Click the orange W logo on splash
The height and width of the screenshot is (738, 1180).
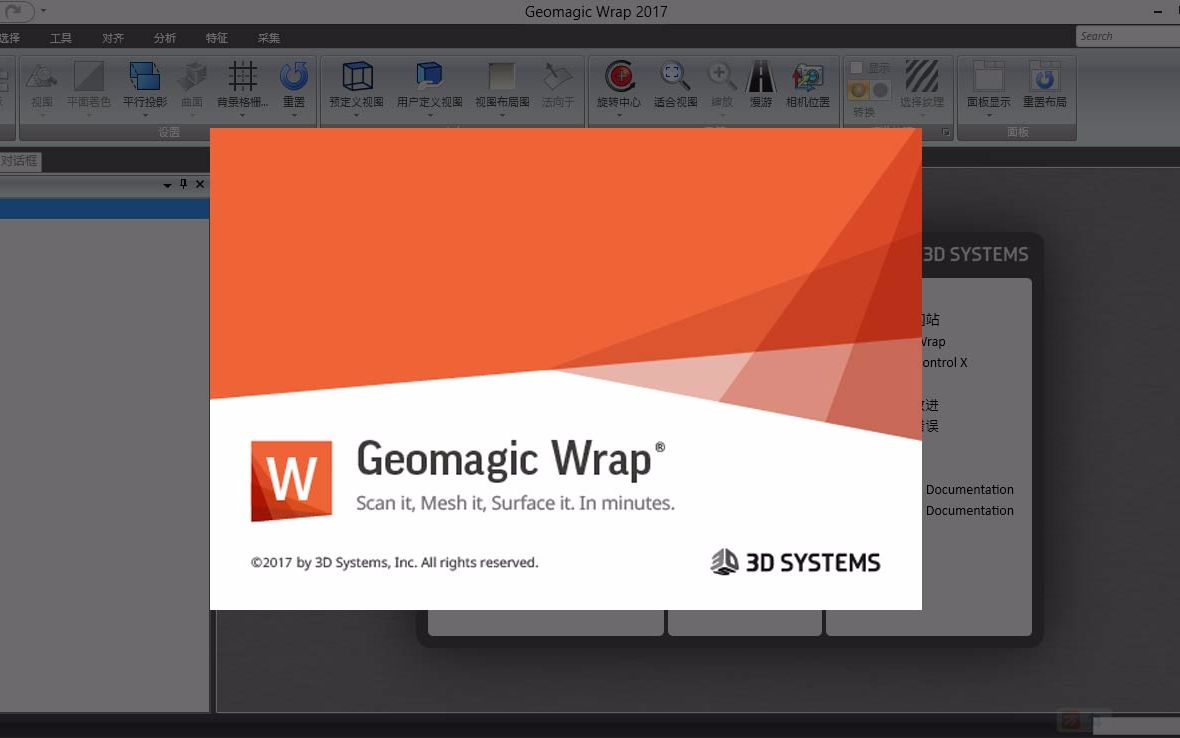click(x=291, y=481)
